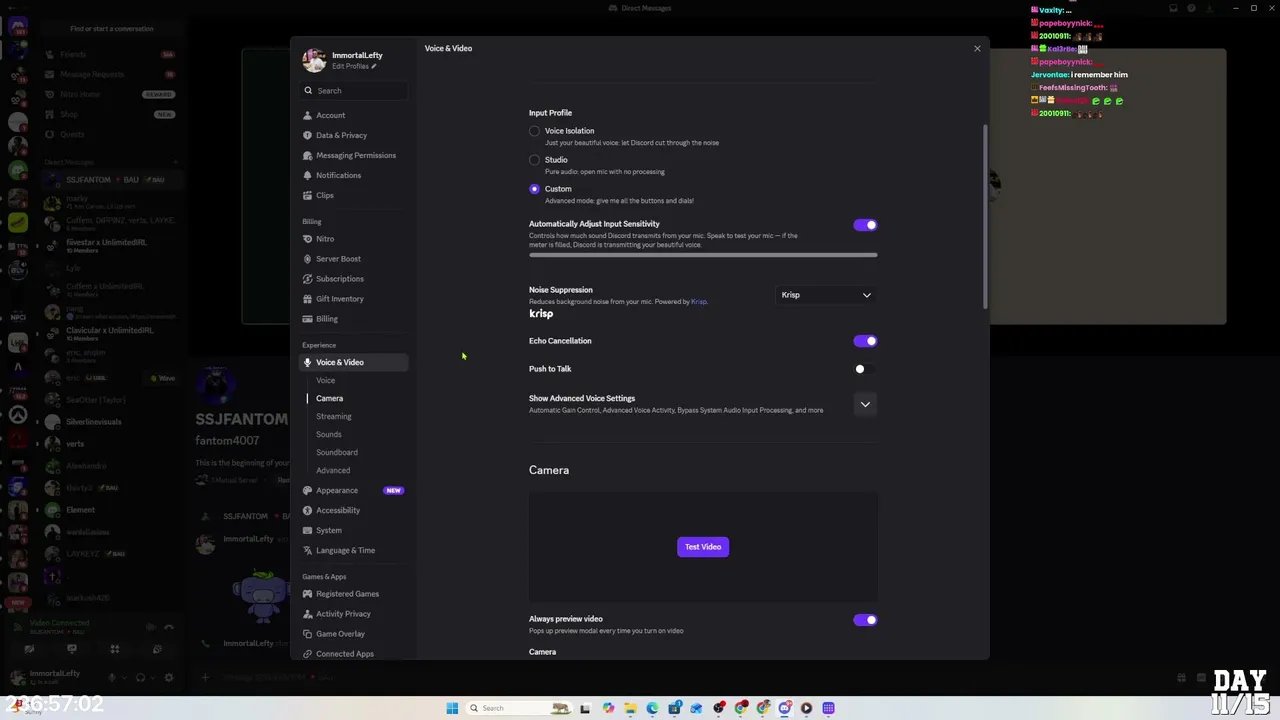Image resolution: width=1280 pixels, height=720 pixels.
Task: Open the Server Boost gem icon
Action: 308,259
